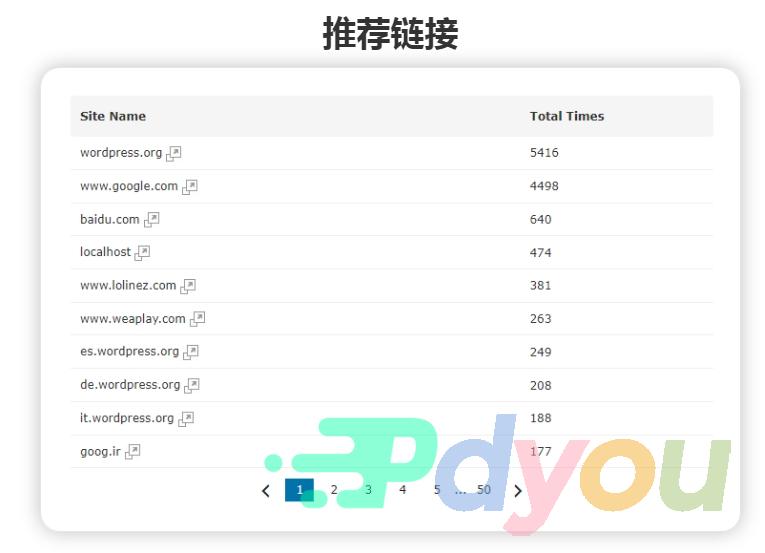Click the es.wordpress.org site name
765x553 pixels.
[x=129, y=351]
